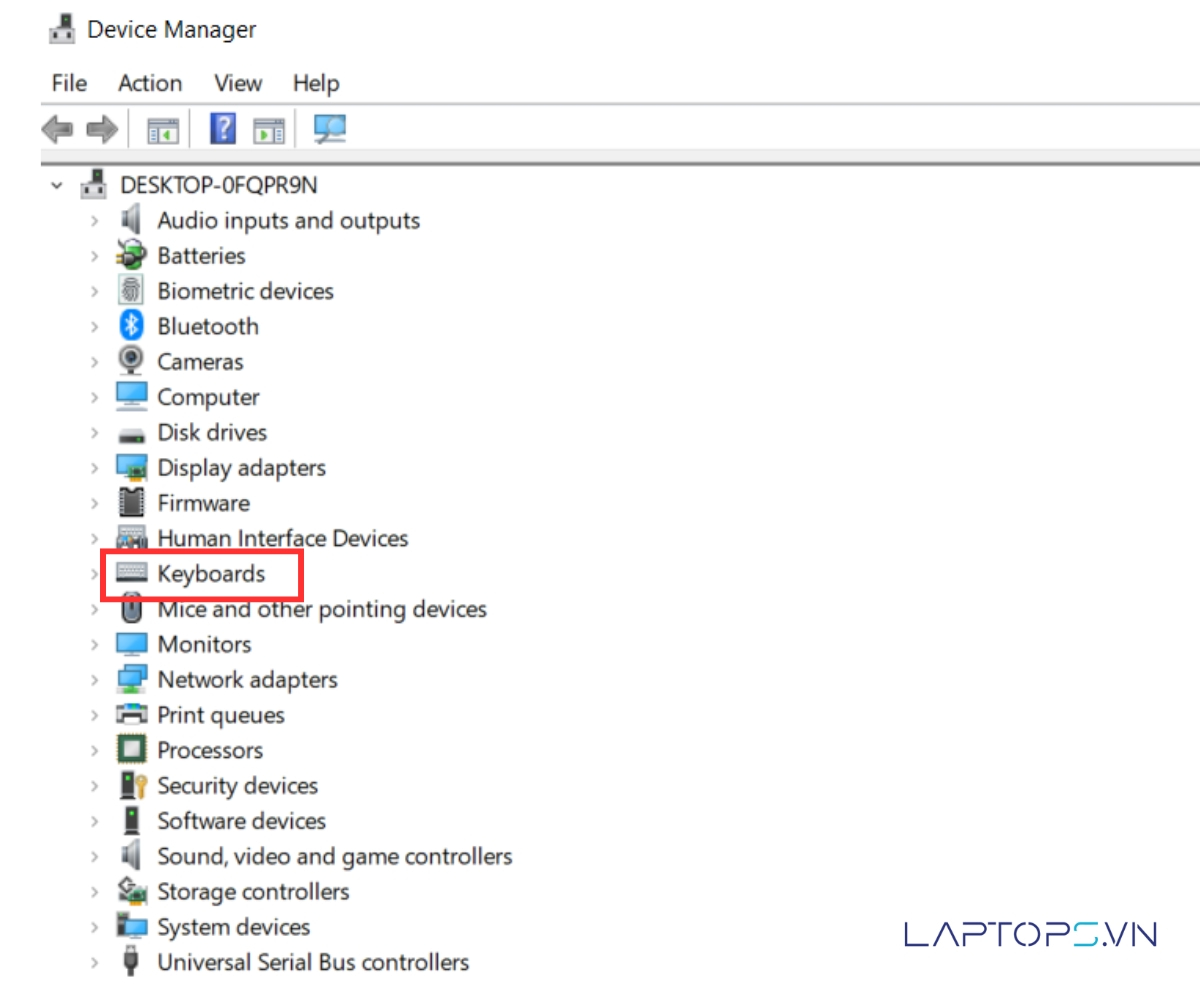
Task: Click the Bluetooth device category icon
Action: pos(132,326)
